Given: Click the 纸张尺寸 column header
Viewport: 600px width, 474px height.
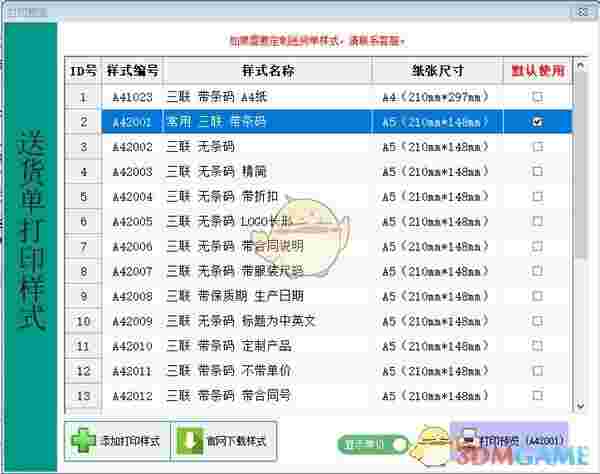Looking at the screenshot, I should coord(437,71).
